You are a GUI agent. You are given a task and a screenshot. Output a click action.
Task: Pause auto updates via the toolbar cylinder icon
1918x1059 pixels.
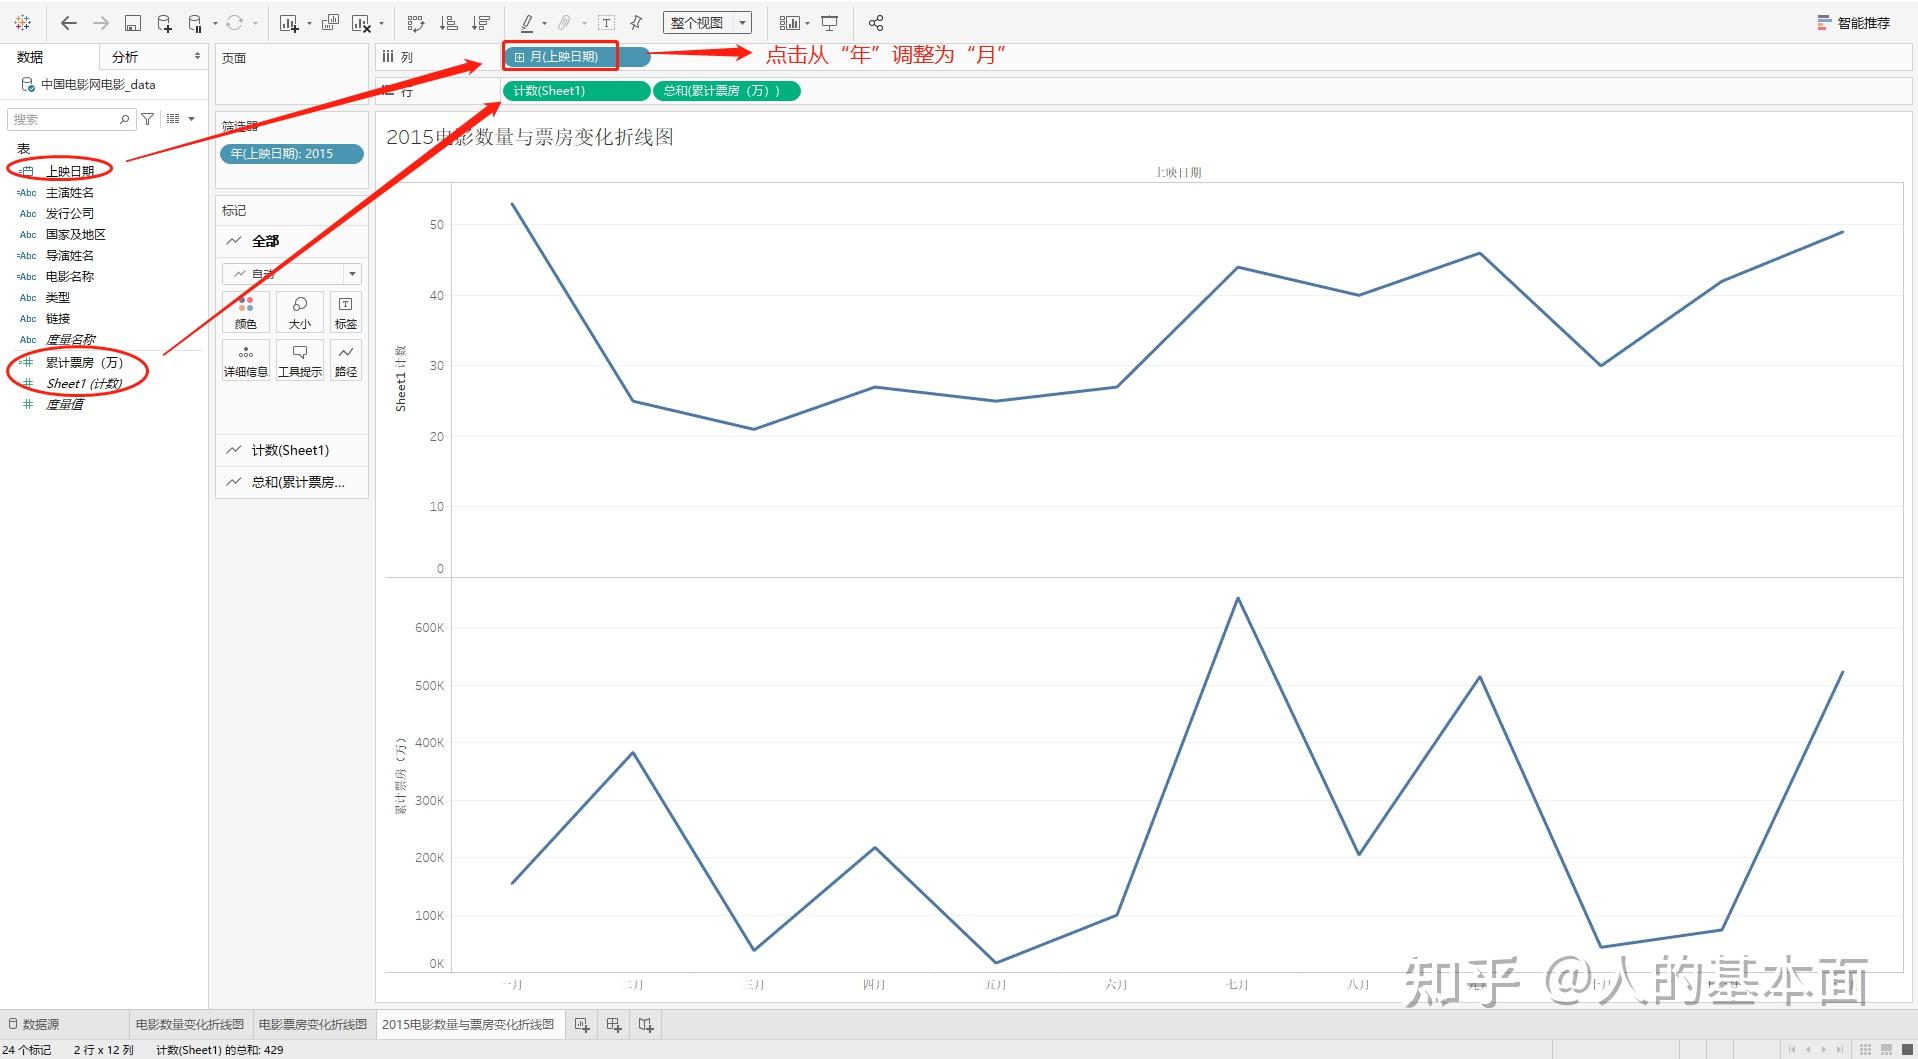196,23
